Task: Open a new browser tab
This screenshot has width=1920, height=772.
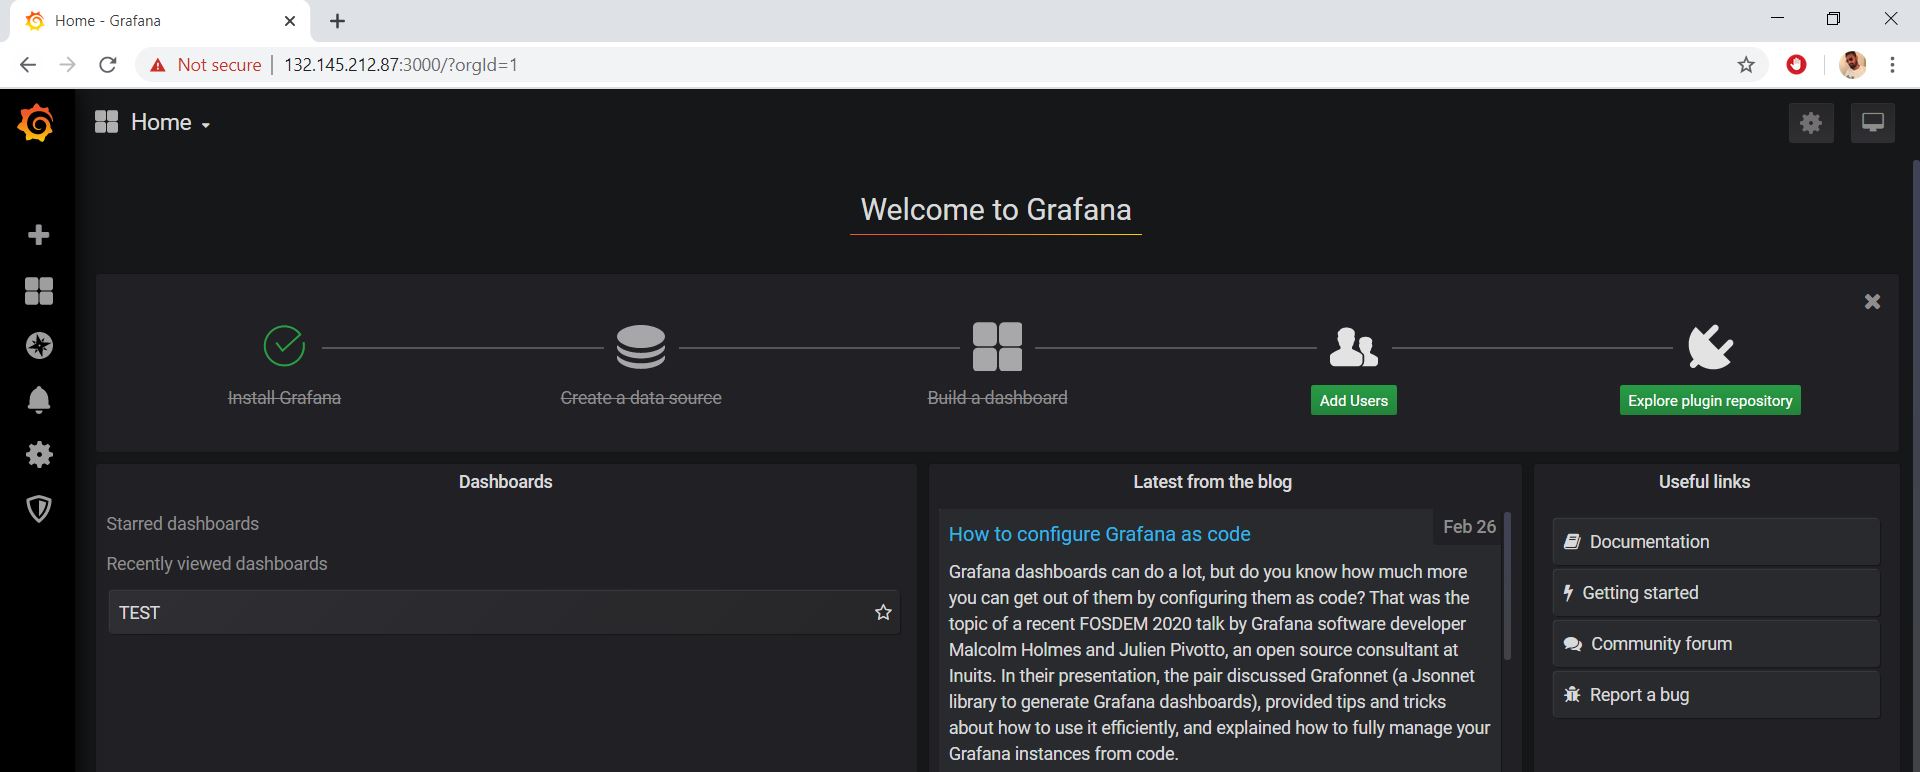Action: click(338, 21)
